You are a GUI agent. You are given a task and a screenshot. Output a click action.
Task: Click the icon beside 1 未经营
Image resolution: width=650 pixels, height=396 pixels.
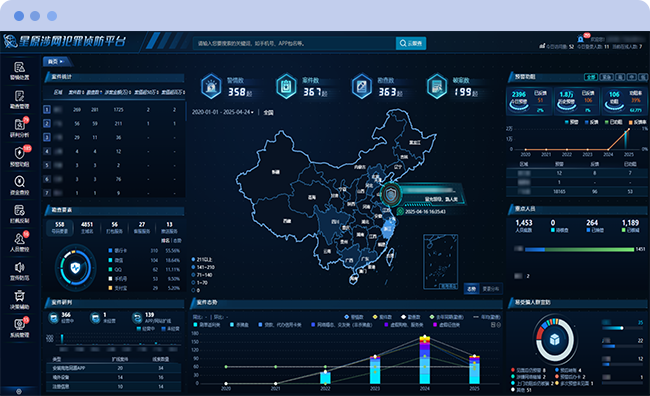[95, 318]
